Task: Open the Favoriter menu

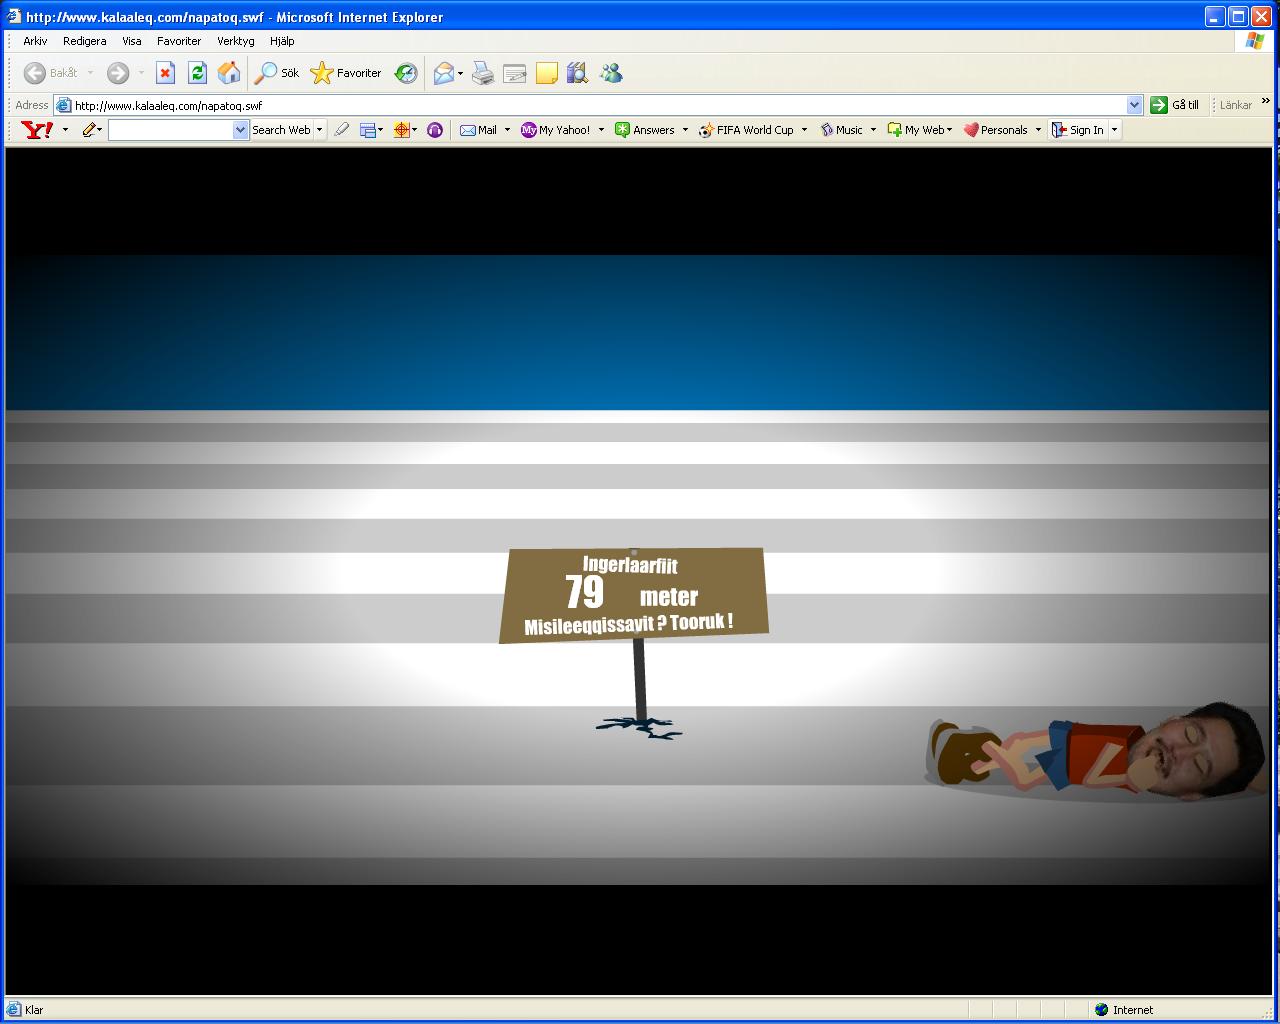Action: 179,41
